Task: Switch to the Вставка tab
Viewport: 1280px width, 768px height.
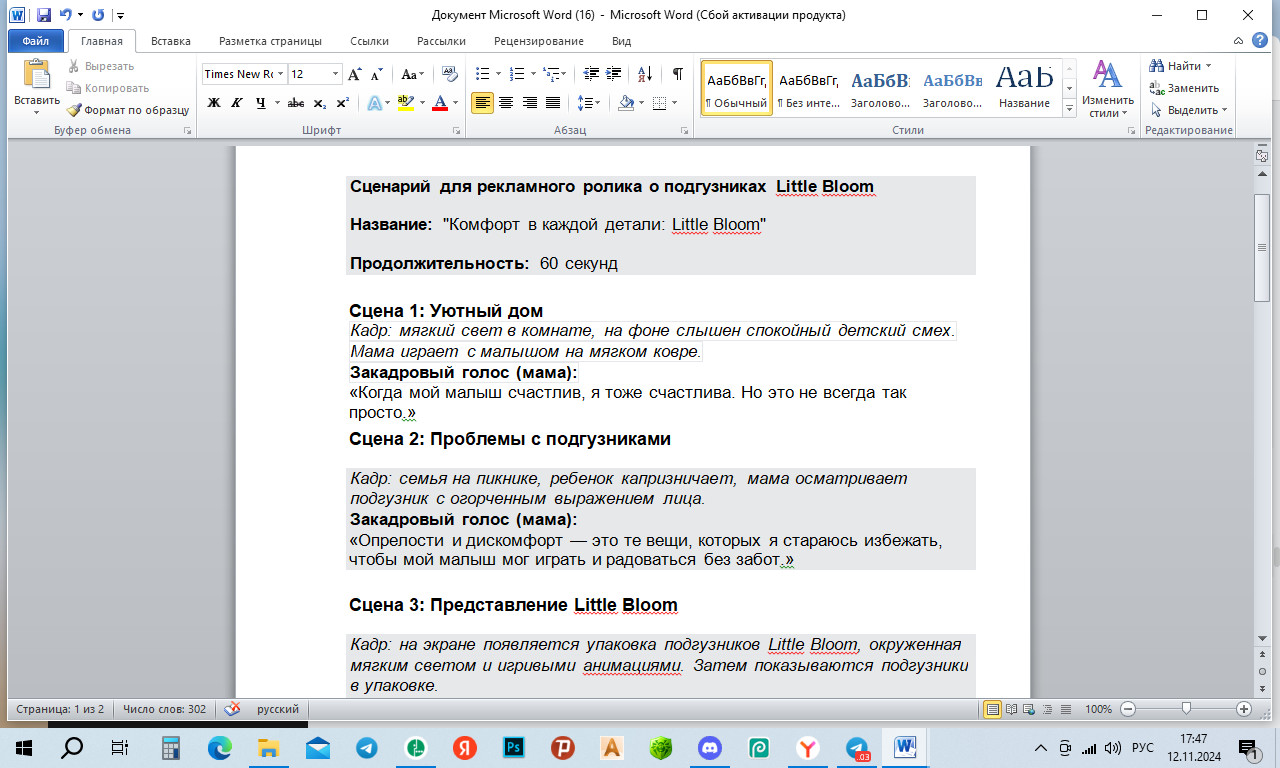Action: pos(170,41)
